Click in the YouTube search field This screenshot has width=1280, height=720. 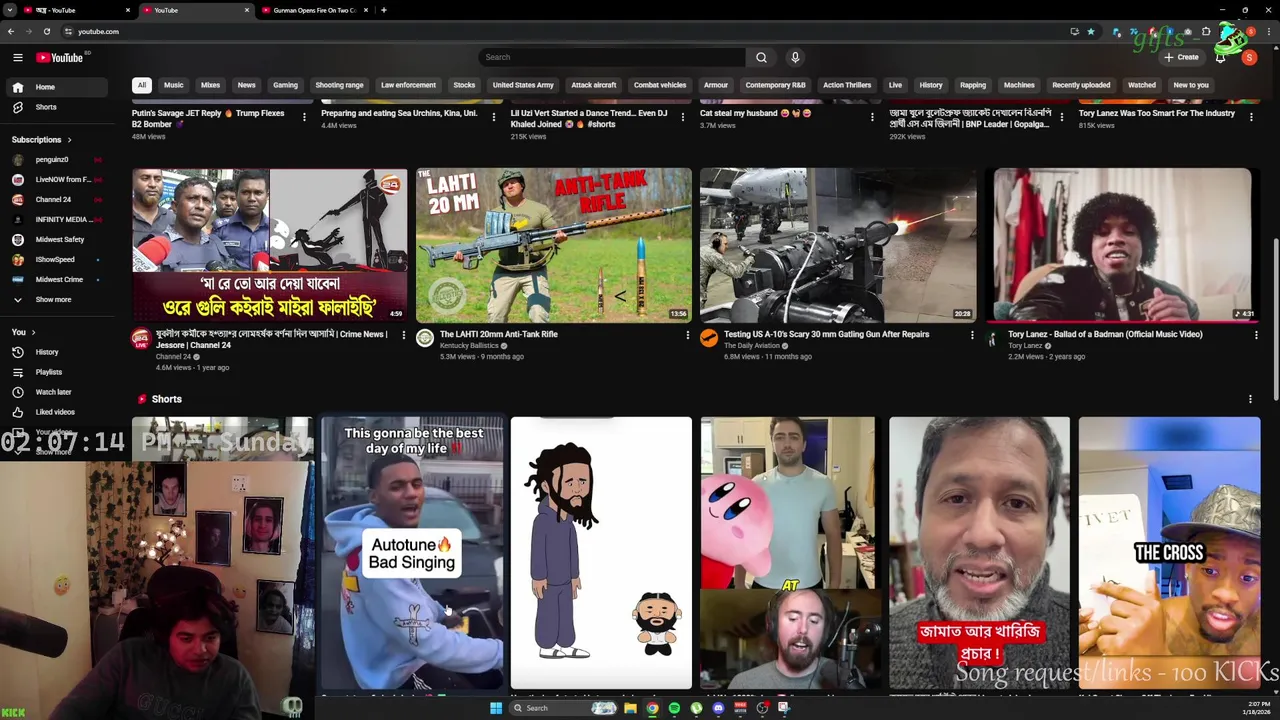click(612, 57)
